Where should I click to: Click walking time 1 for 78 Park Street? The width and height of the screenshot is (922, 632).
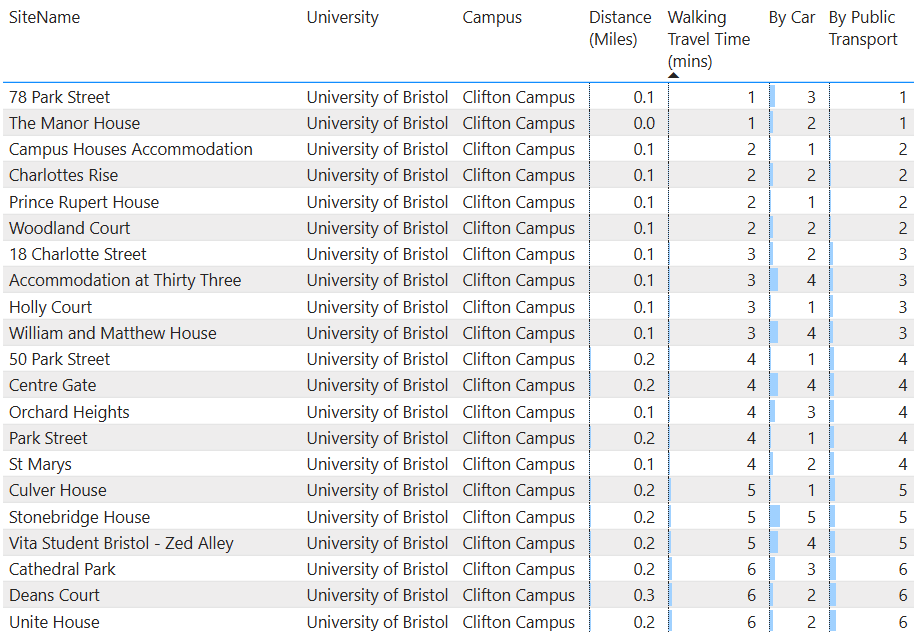[751, 97]
